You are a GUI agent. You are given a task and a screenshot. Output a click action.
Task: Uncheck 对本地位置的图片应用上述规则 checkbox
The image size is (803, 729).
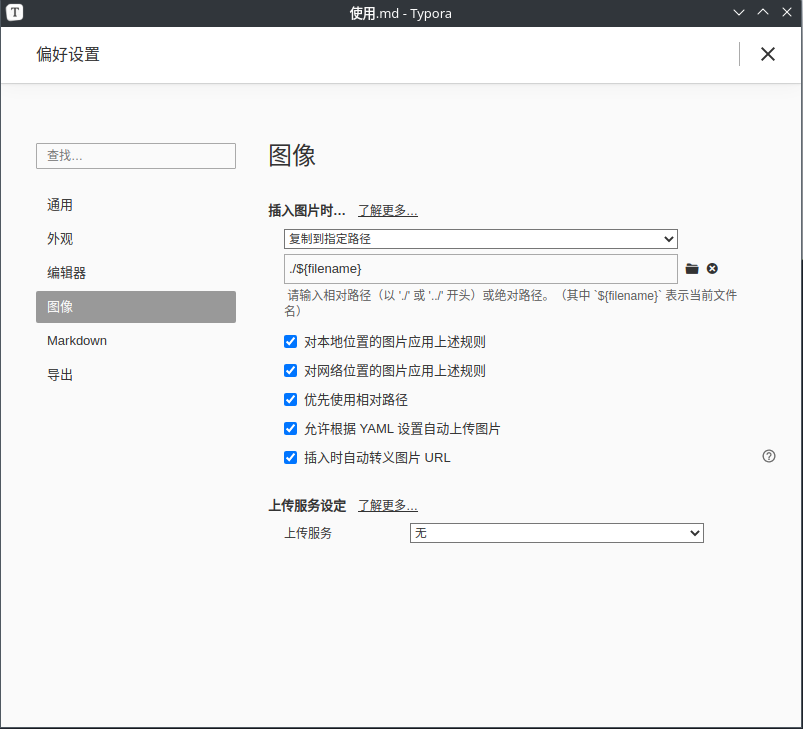(x=291, y=342)
